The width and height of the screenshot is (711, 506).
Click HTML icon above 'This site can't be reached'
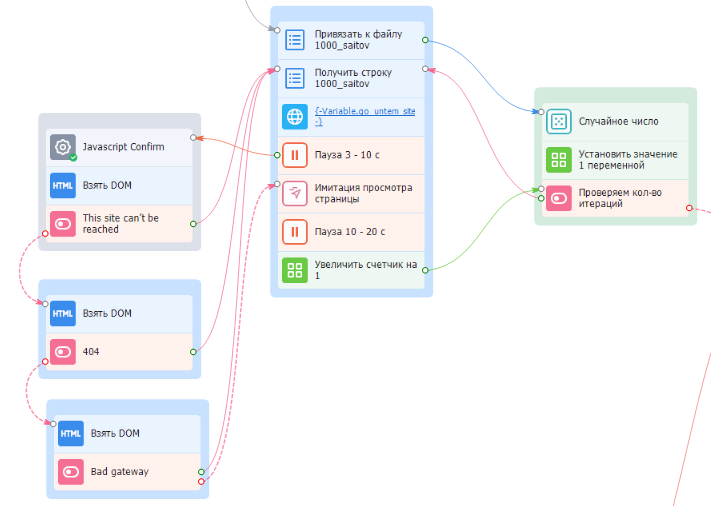tap(63, 185)
